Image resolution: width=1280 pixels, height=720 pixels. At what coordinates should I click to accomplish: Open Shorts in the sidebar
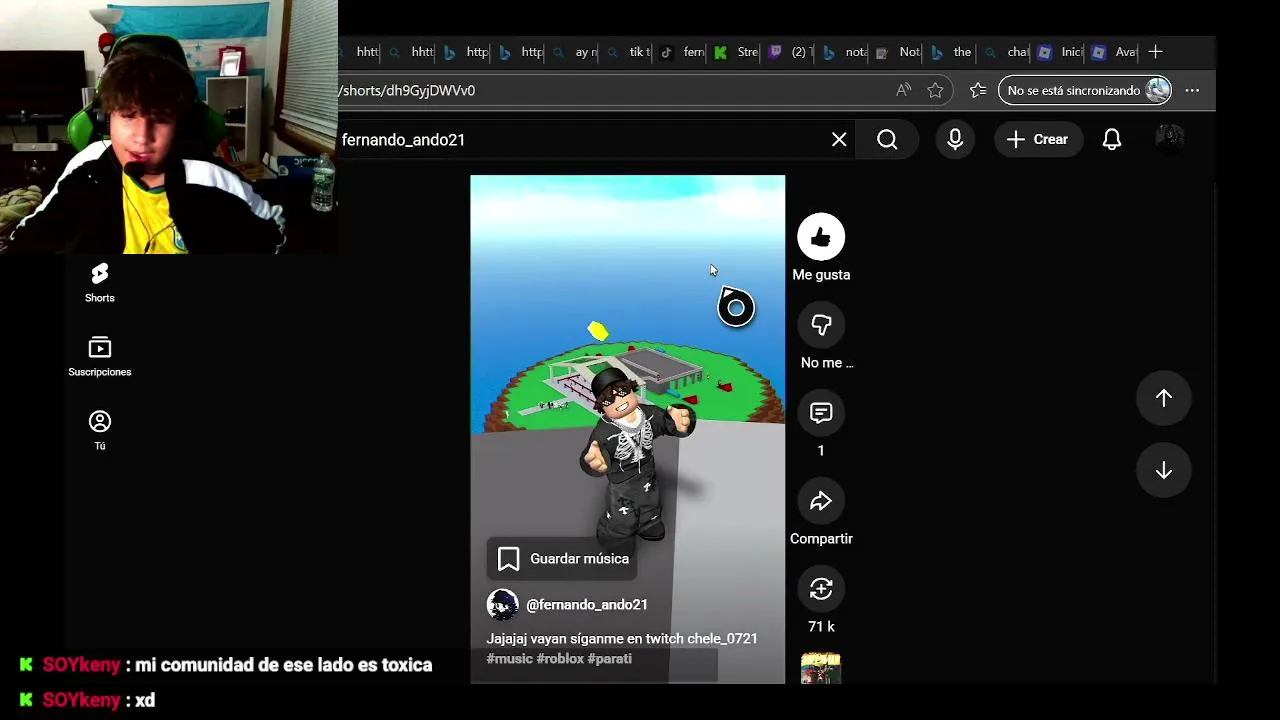[99, 283]
